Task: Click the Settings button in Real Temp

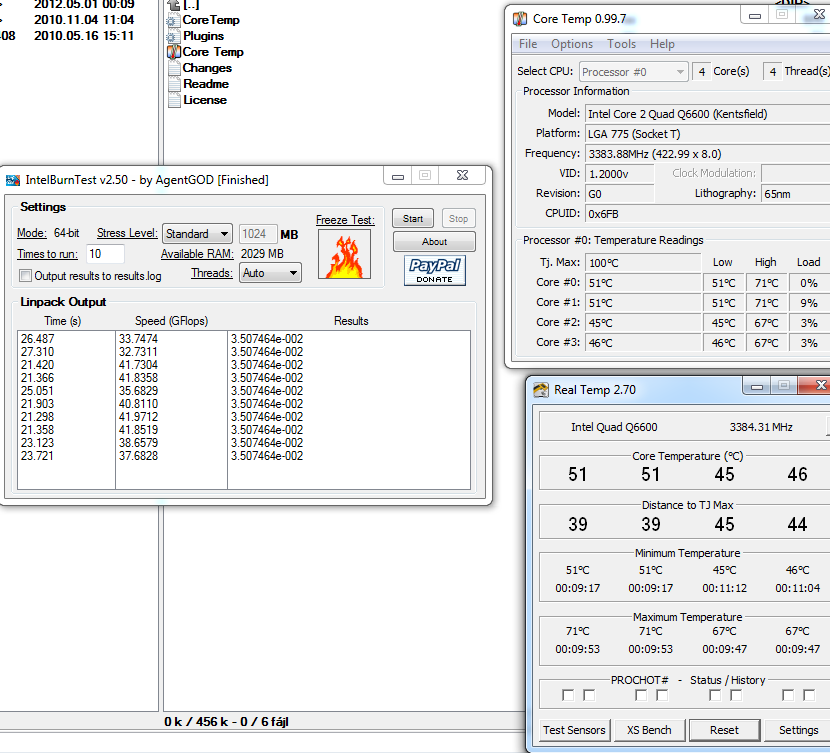Action: 798,730
